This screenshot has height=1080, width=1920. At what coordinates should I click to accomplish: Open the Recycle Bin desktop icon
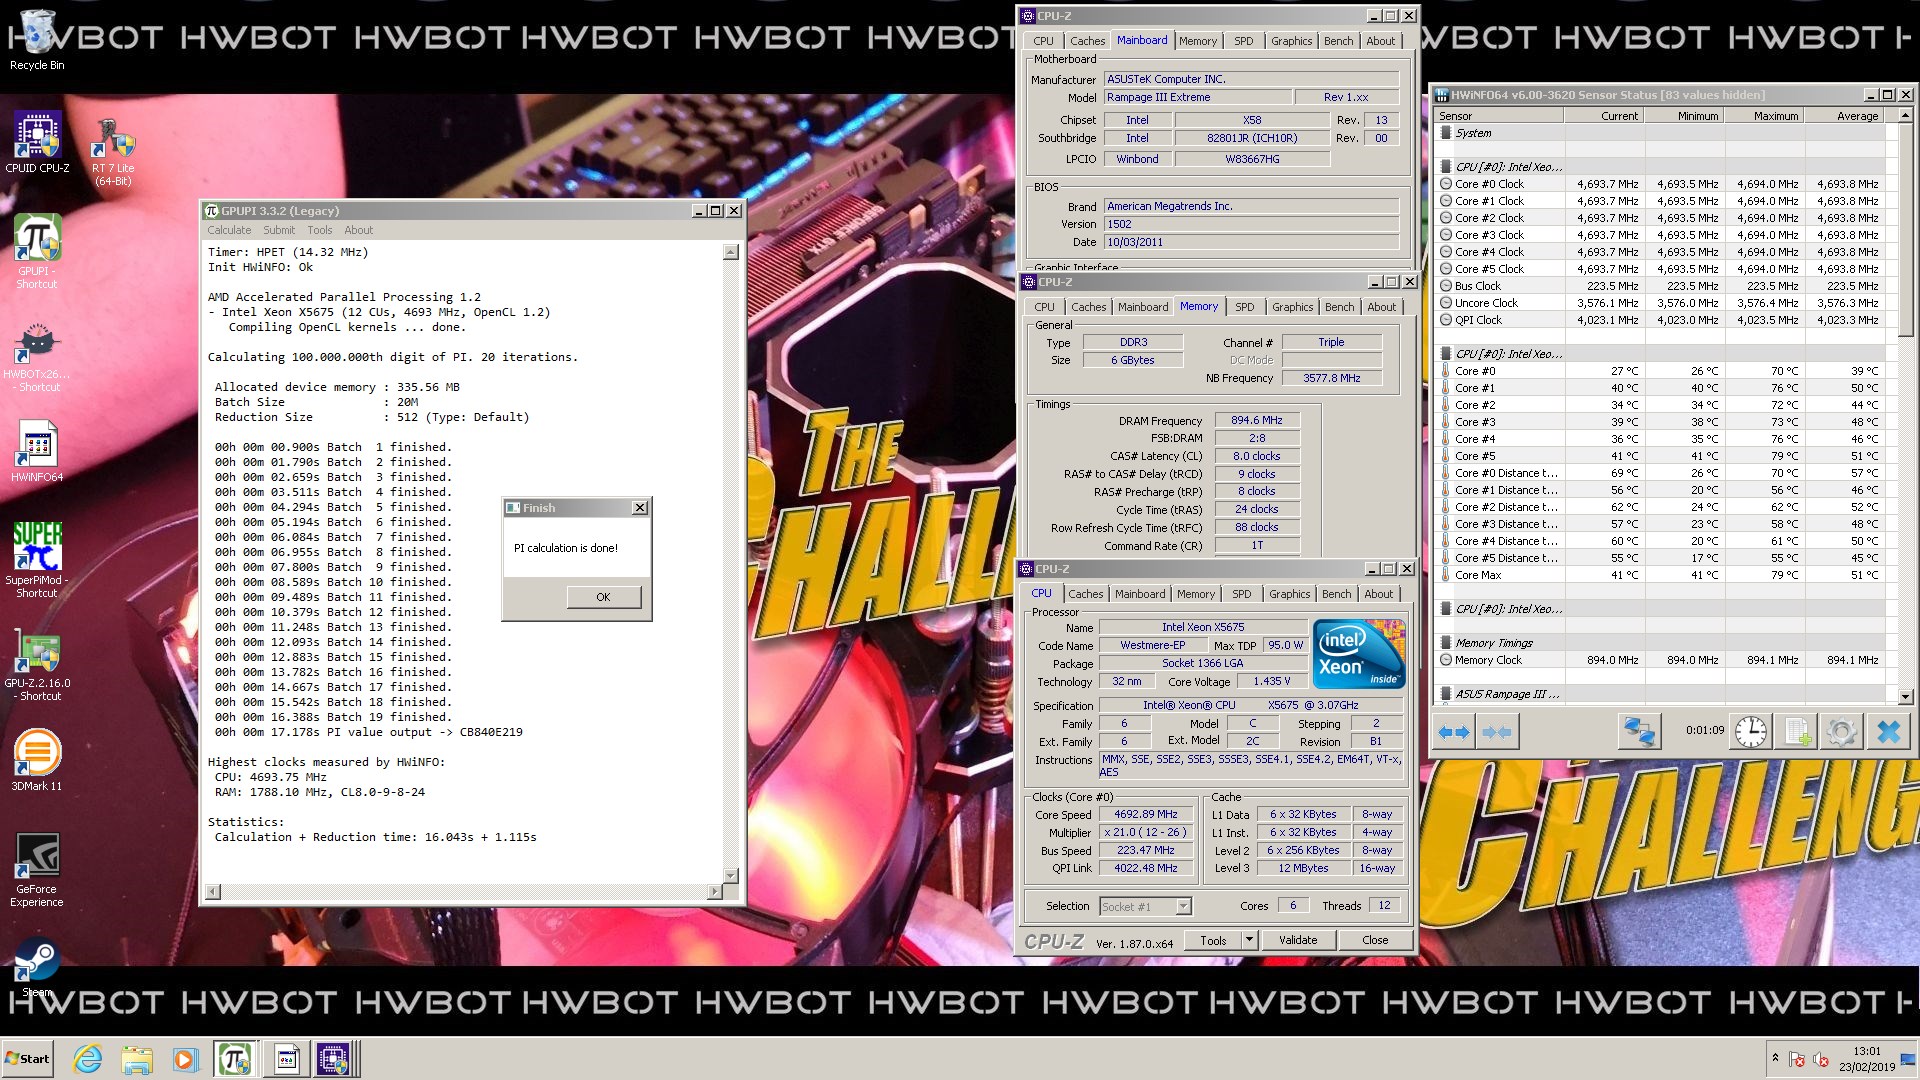pos(37,40)
